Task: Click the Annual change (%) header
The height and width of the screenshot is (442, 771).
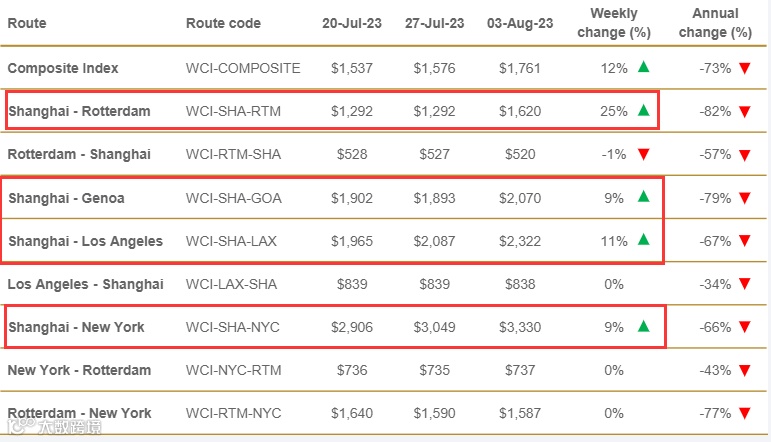Action: (715, 22)
